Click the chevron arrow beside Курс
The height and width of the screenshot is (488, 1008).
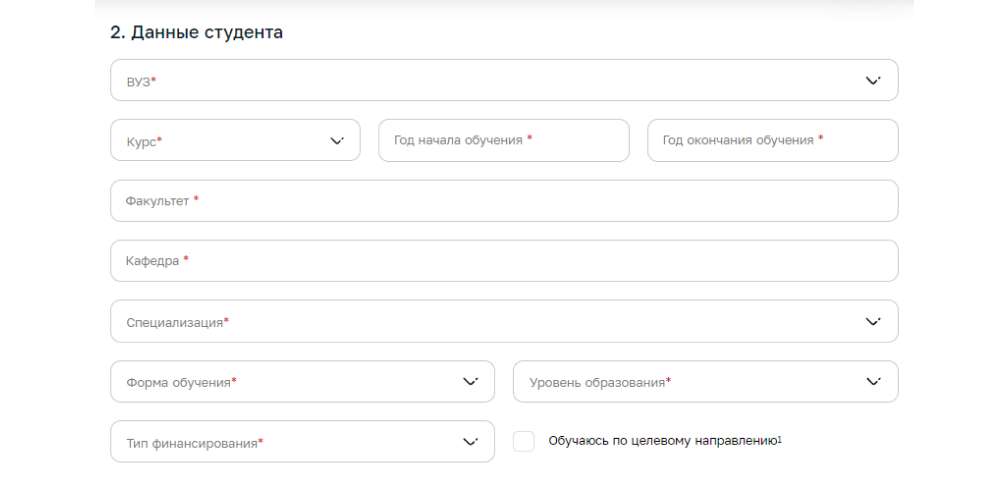tap(336, 141)
